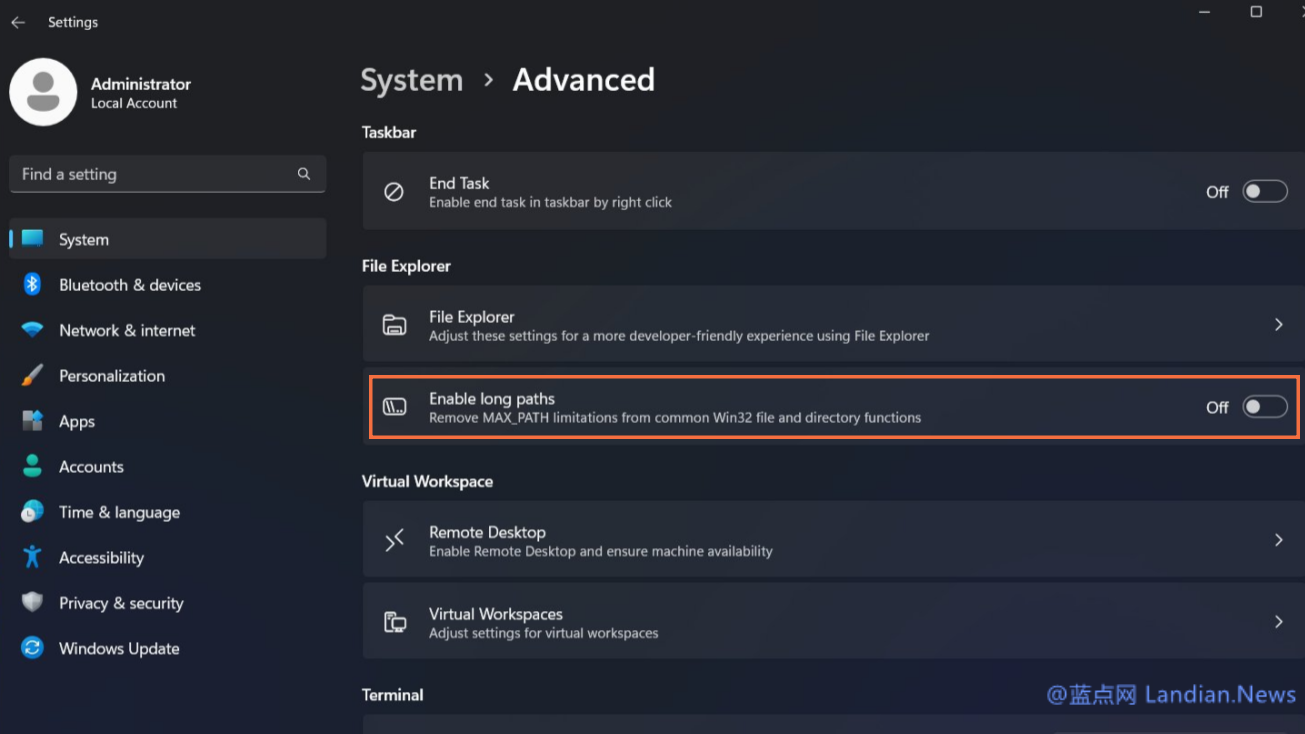Click the Windows Update sync icon
This screenshot has width=1305, height=734.
pyautogui.click(x=32, y=648)
